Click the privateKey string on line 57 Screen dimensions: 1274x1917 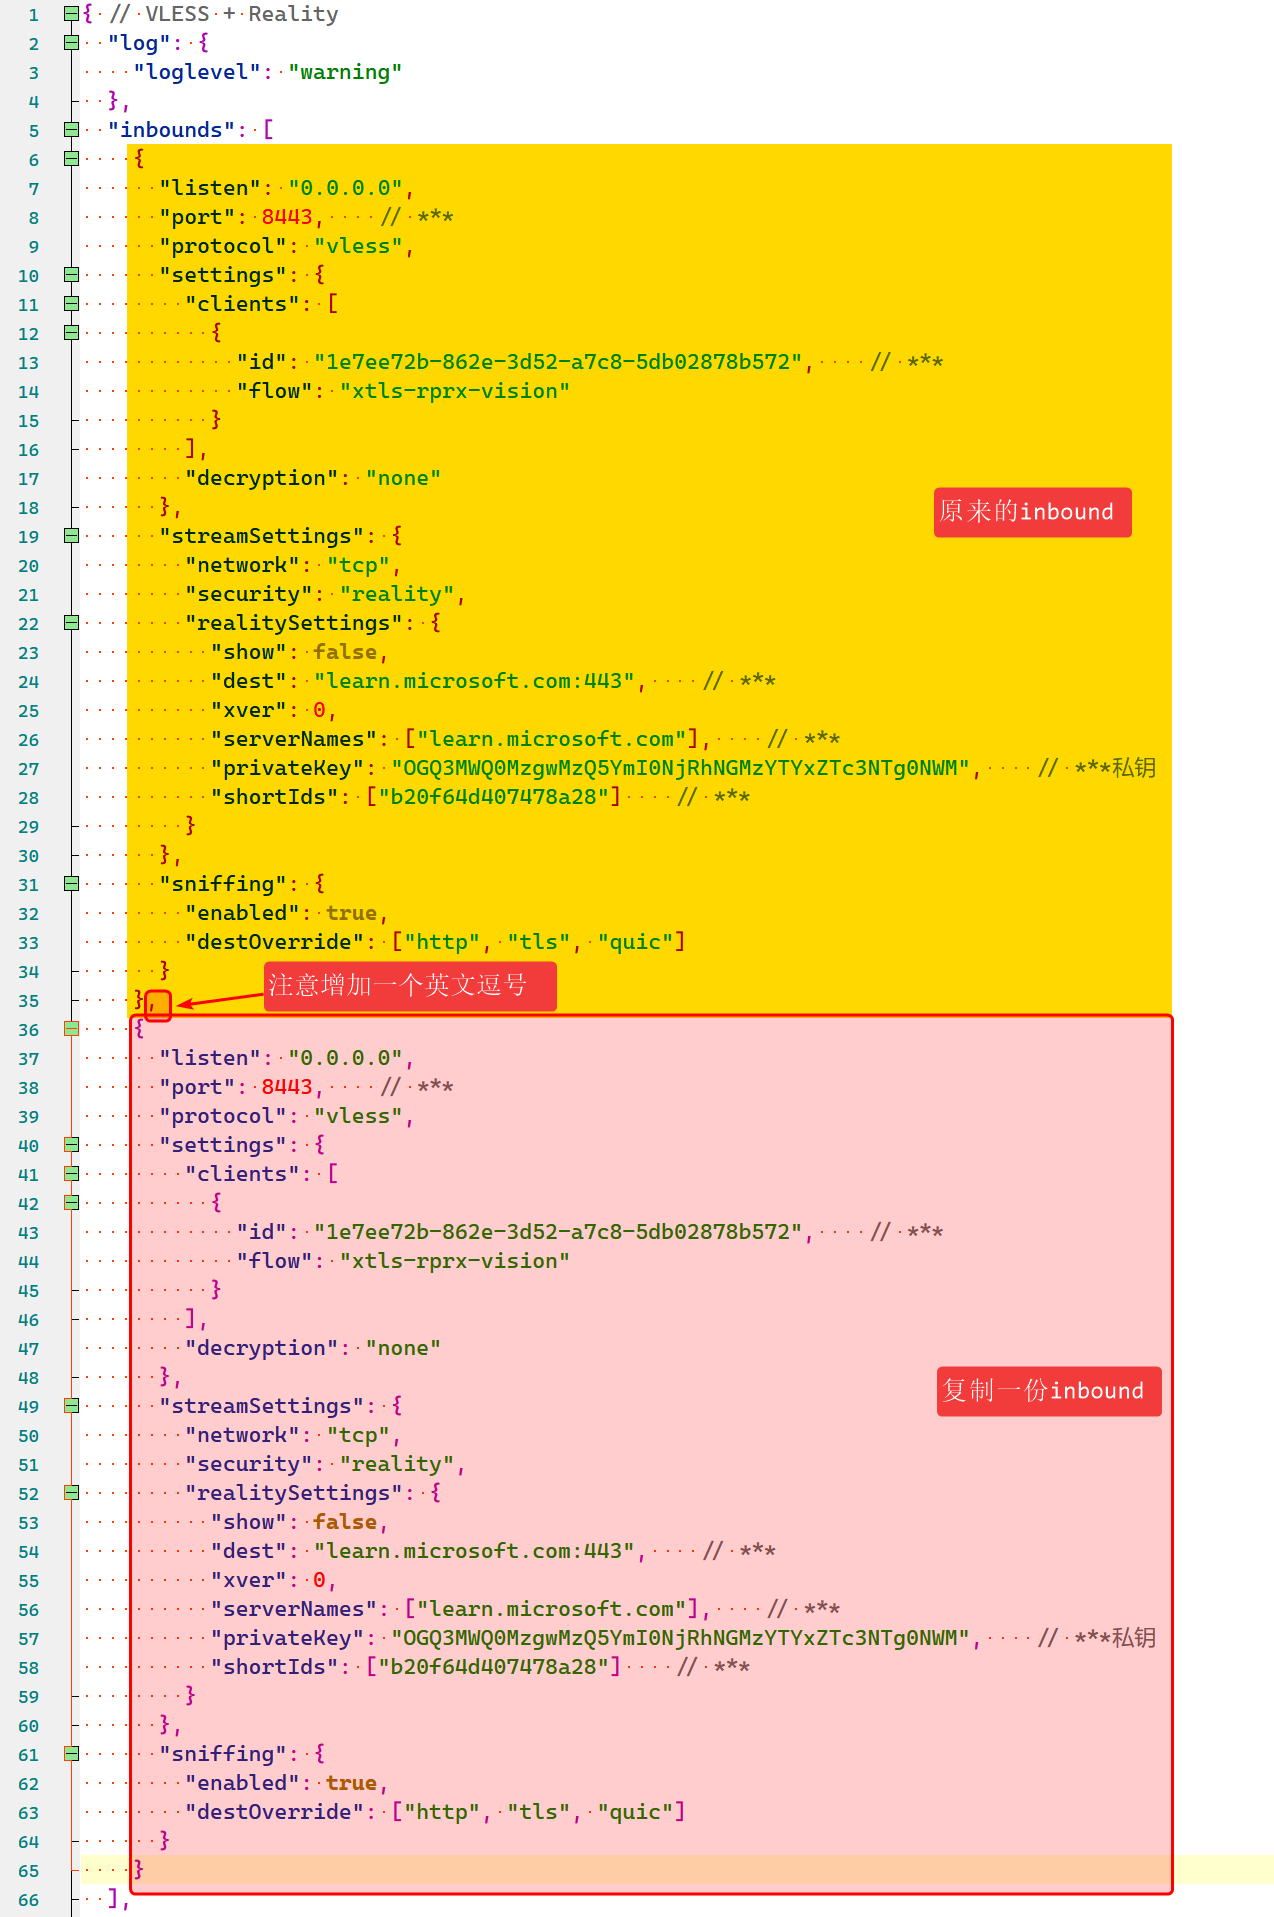(680, 1638)
